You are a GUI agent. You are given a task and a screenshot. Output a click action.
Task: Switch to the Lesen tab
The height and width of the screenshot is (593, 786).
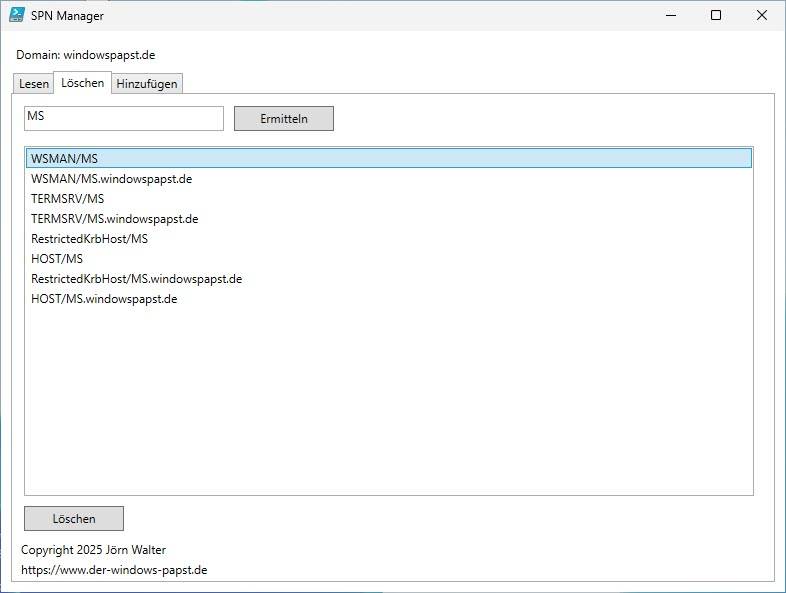click(33, 84)
